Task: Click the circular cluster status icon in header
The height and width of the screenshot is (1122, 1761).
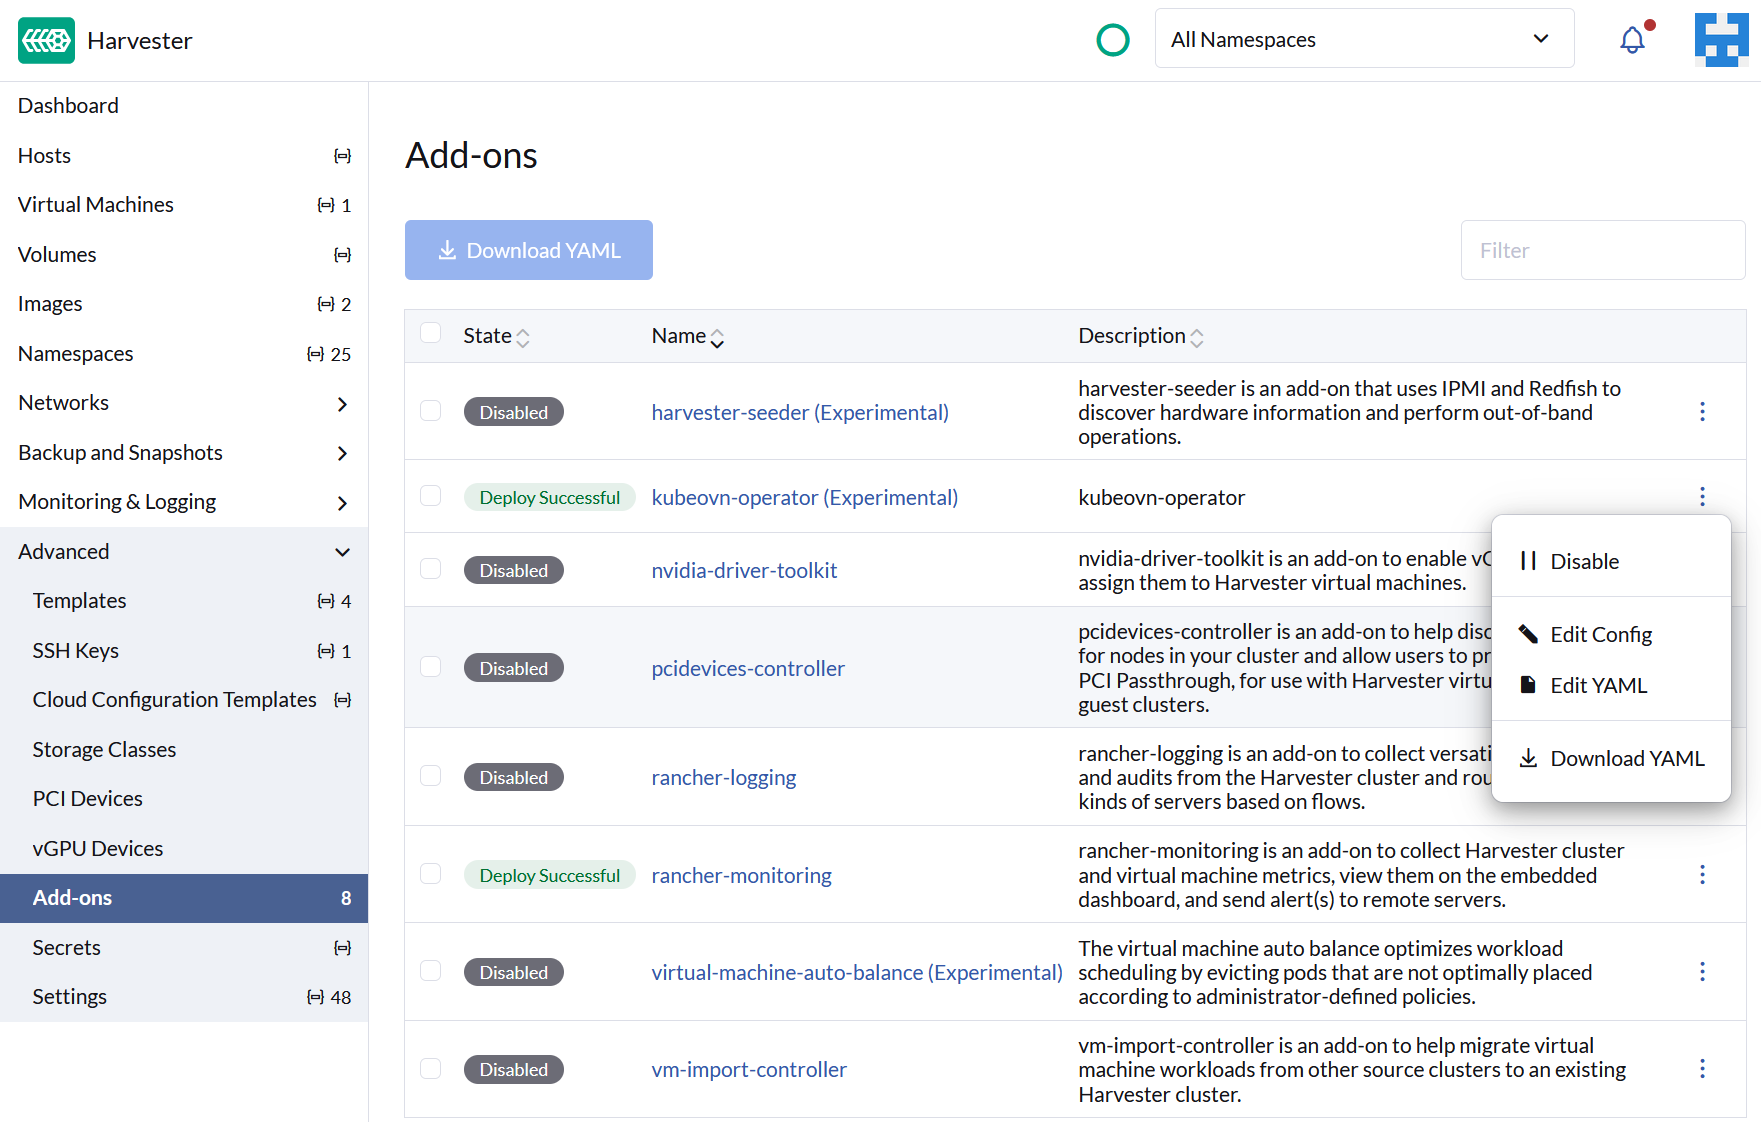Action: 1113,40
